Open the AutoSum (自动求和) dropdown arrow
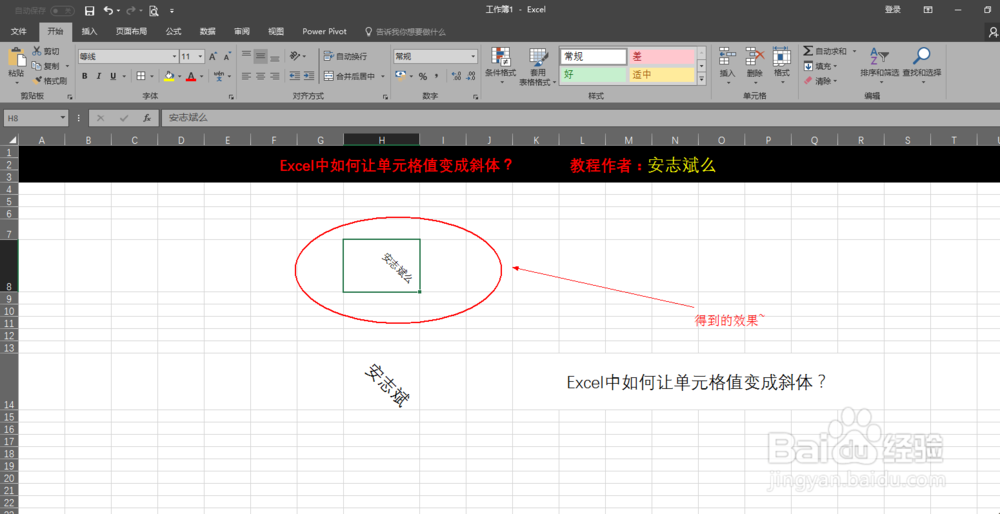 coord(854,51)
